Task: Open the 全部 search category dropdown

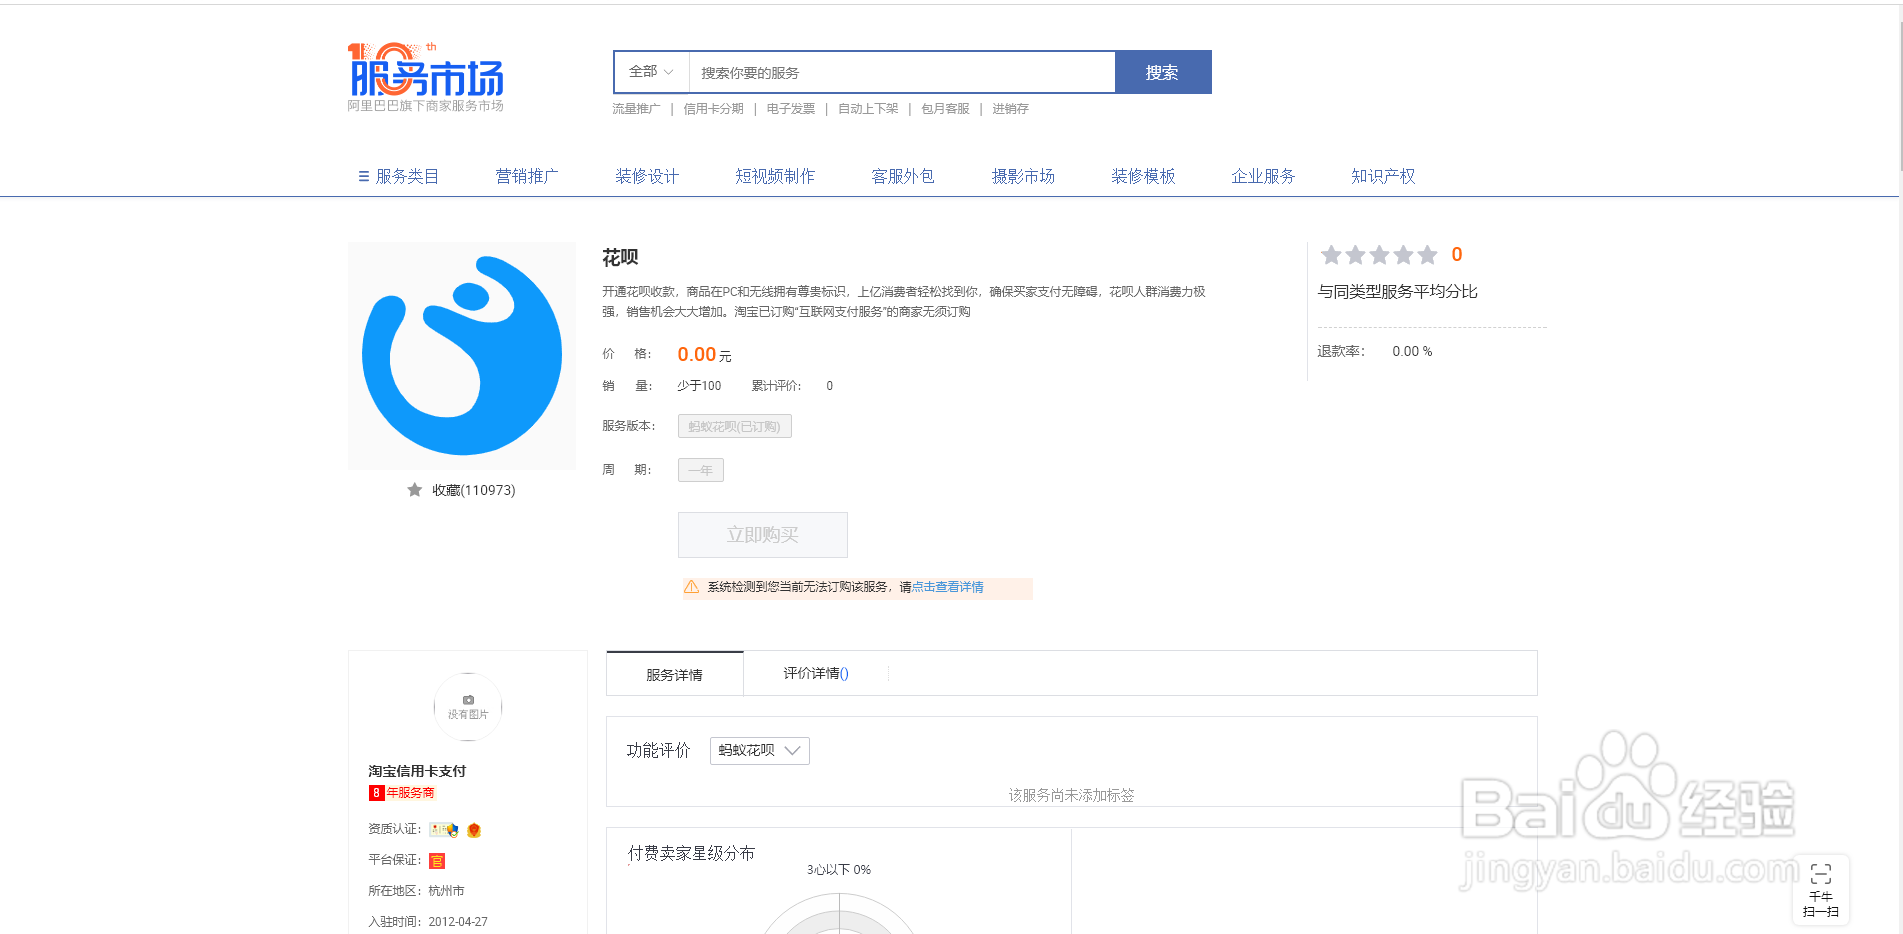Action: coord(651,72)
